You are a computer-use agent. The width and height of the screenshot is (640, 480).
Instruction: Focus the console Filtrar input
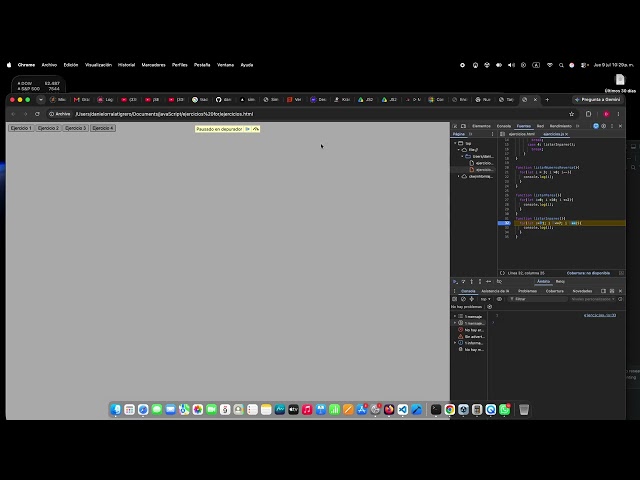[538, 299]
